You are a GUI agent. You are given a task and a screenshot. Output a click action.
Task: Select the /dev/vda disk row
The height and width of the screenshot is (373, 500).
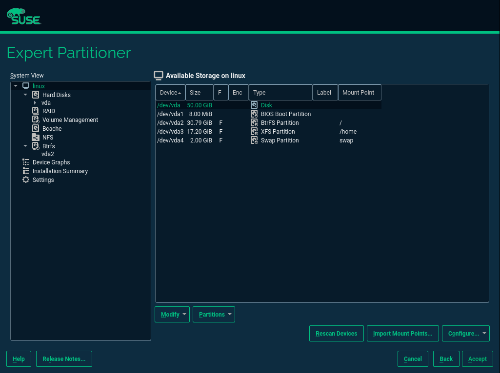point(269,105)
